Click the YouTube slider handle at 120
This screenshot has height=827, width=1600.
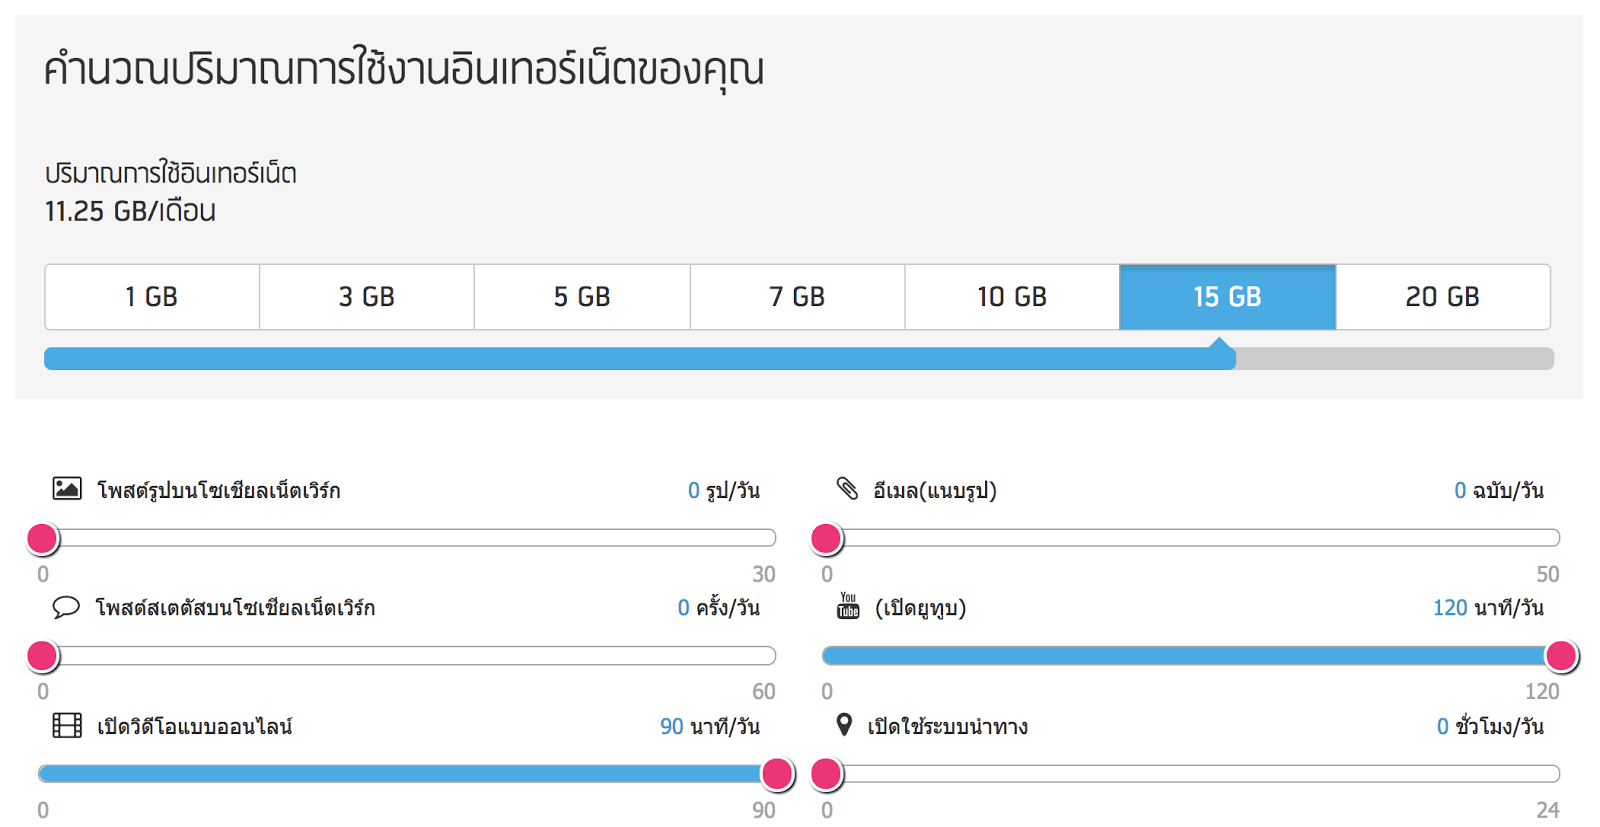point(1561,656)
